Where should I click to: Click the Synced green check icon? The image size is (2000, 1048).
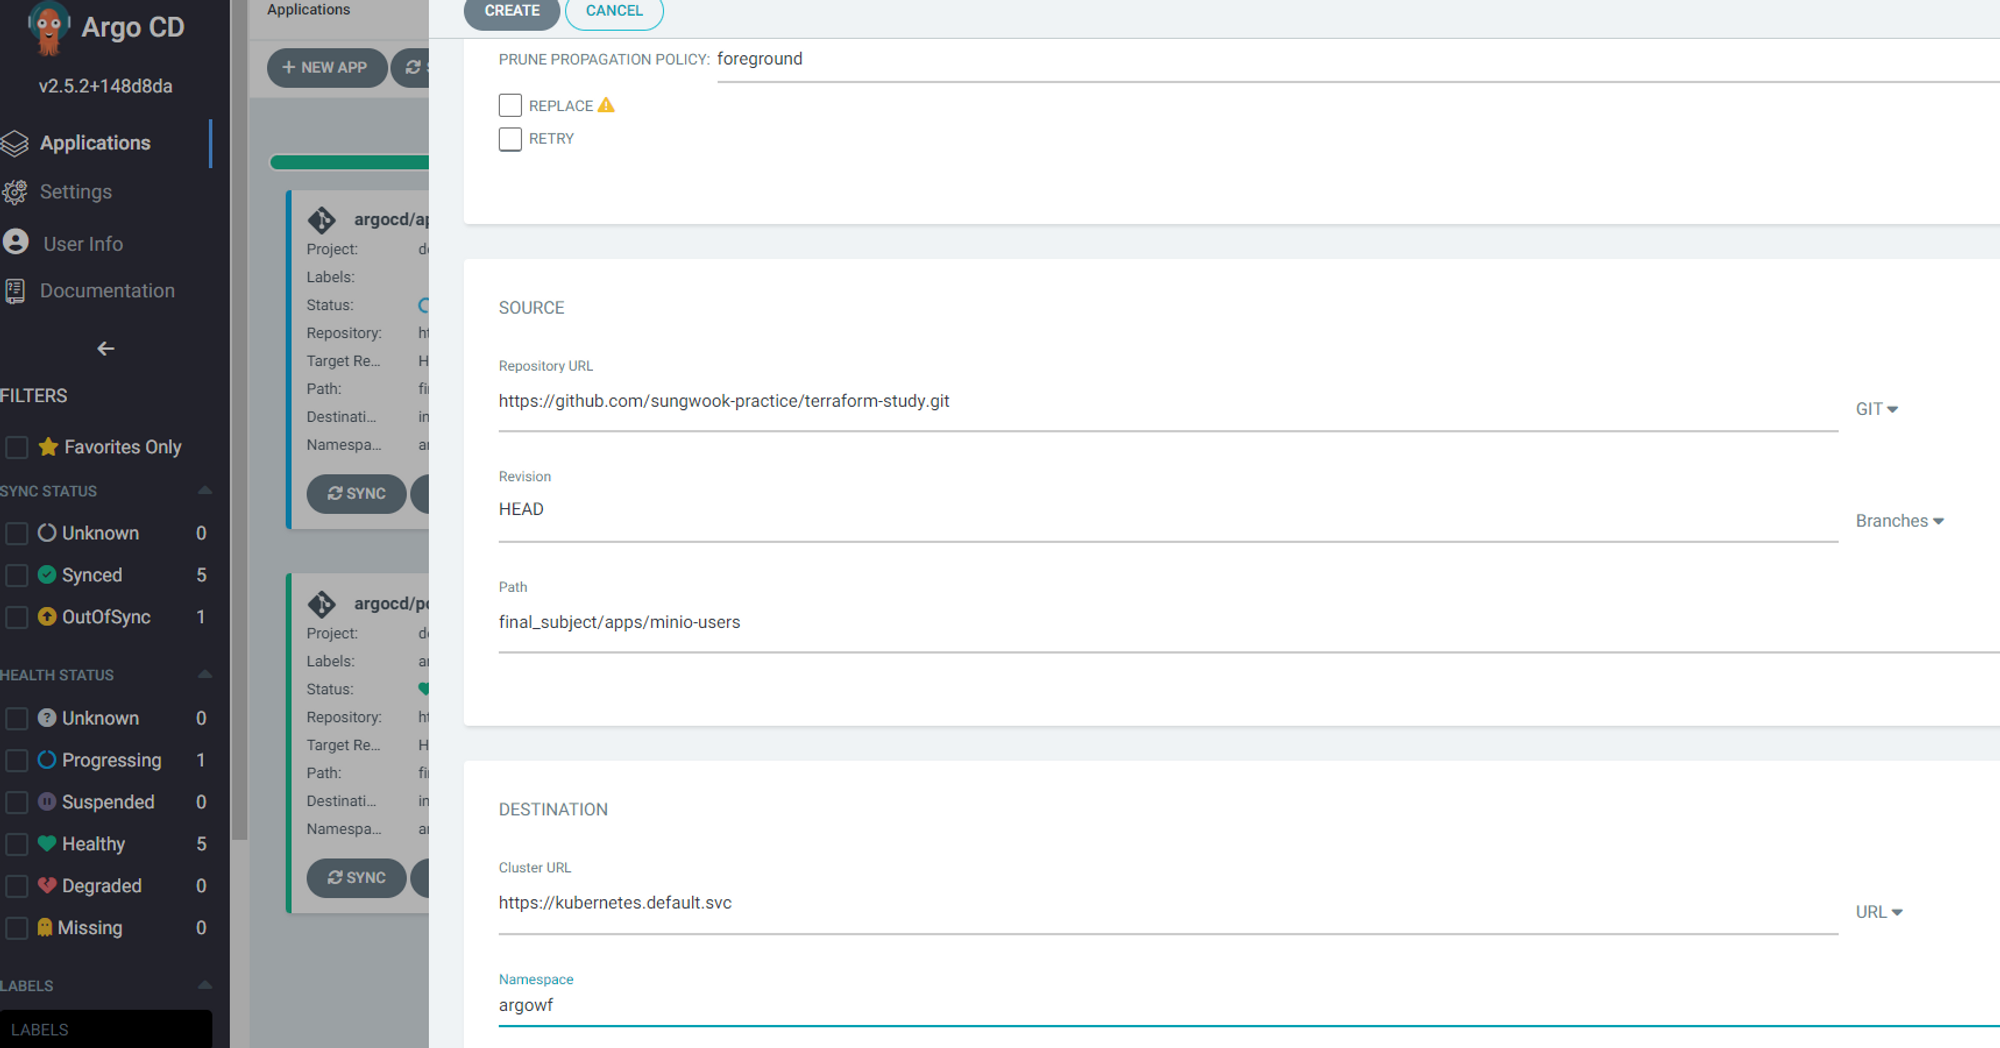point(47,574)
